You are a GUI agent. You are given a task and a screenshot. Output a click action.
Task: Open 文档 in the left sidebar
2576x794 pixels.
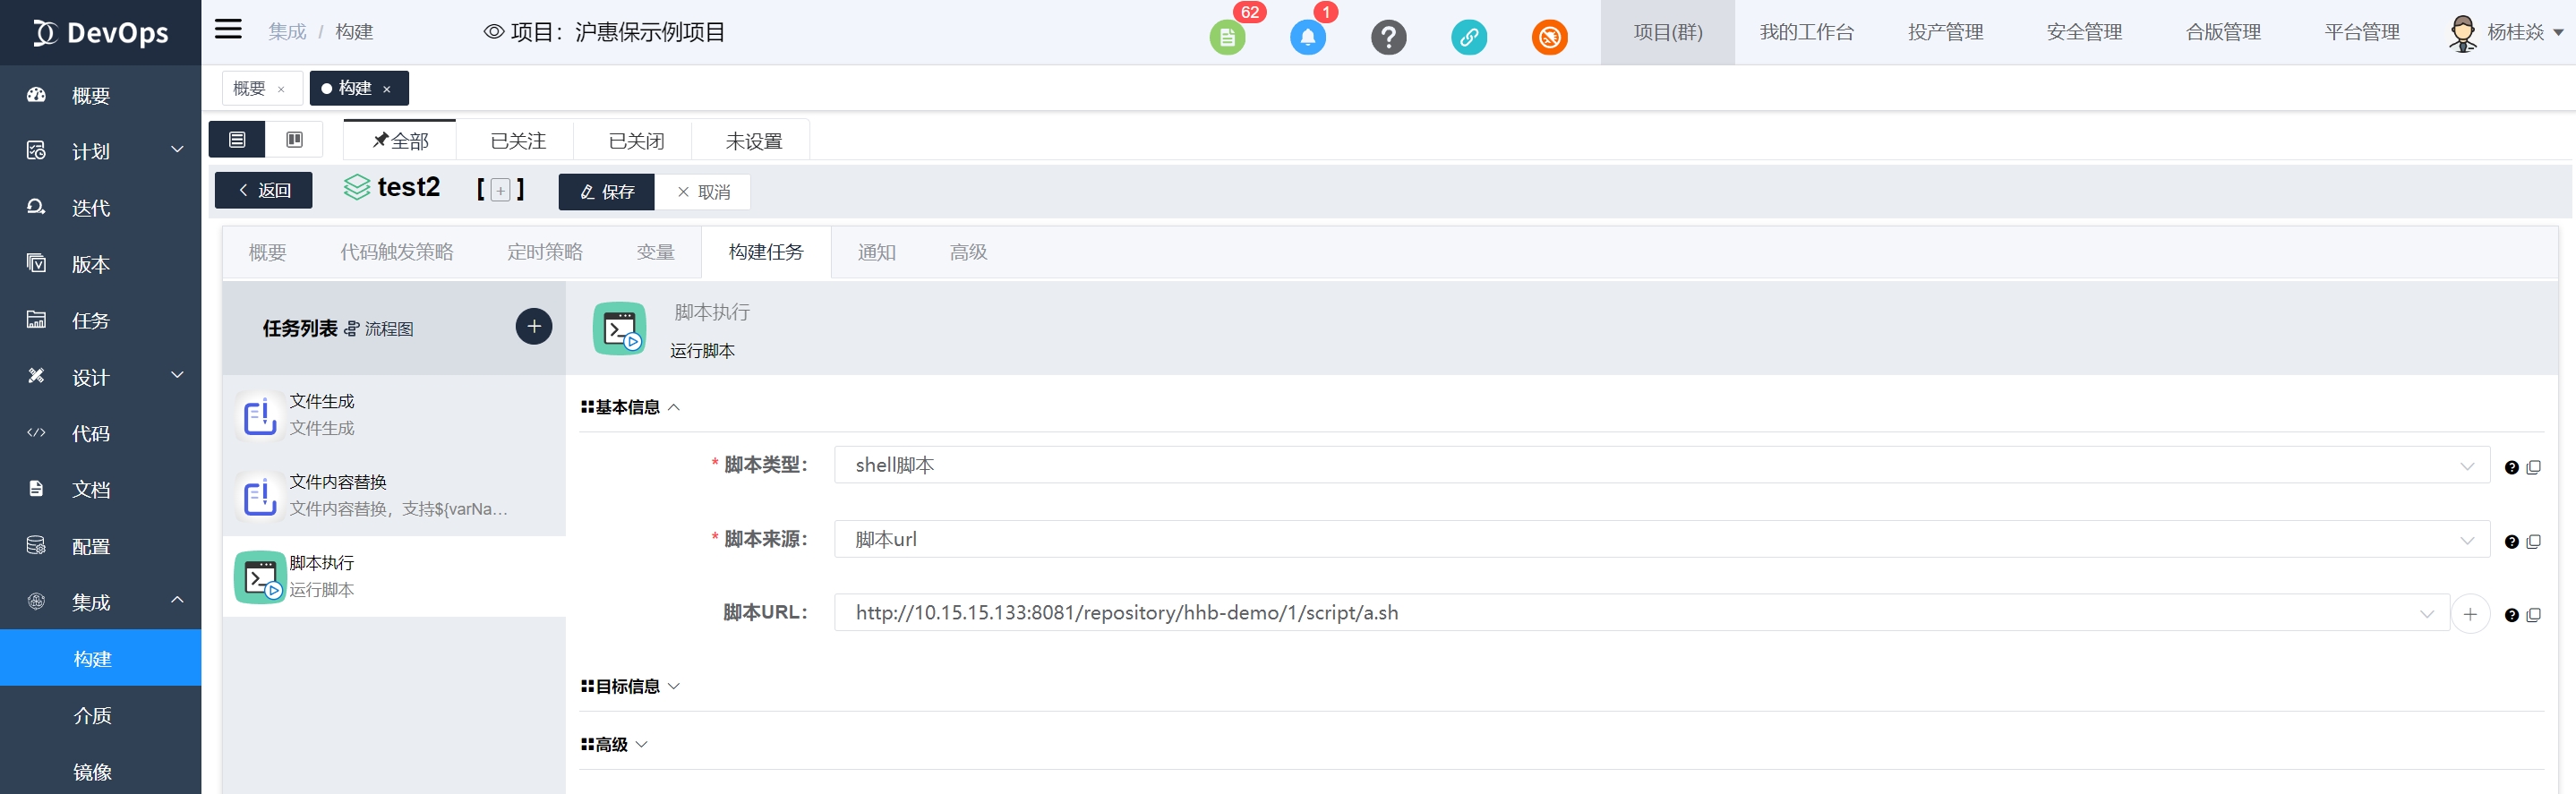pos(100,489)
